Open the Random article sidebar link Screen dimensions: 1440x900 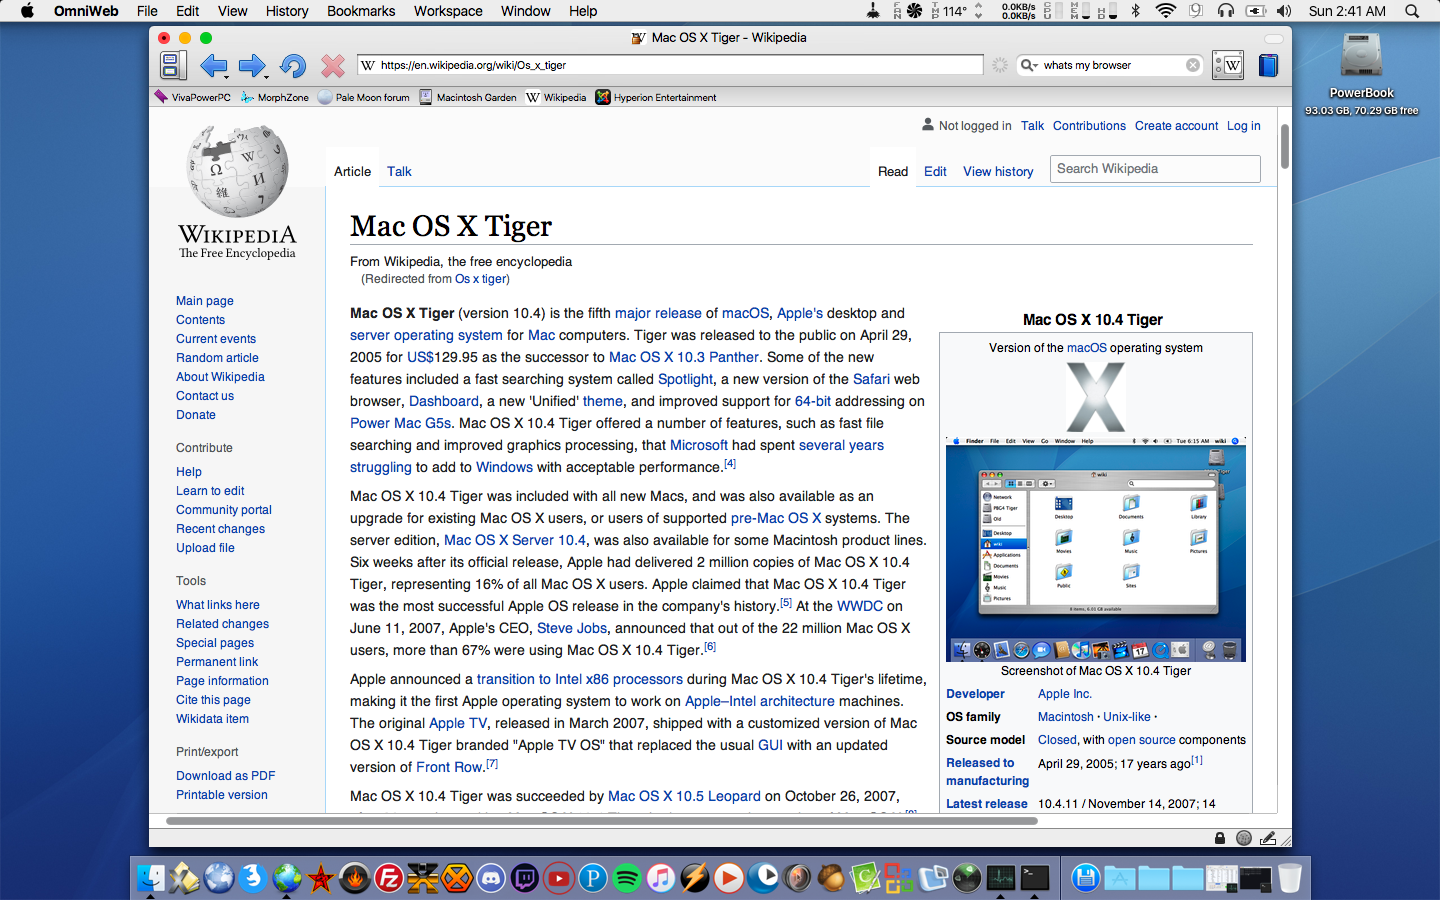[217, 358]
